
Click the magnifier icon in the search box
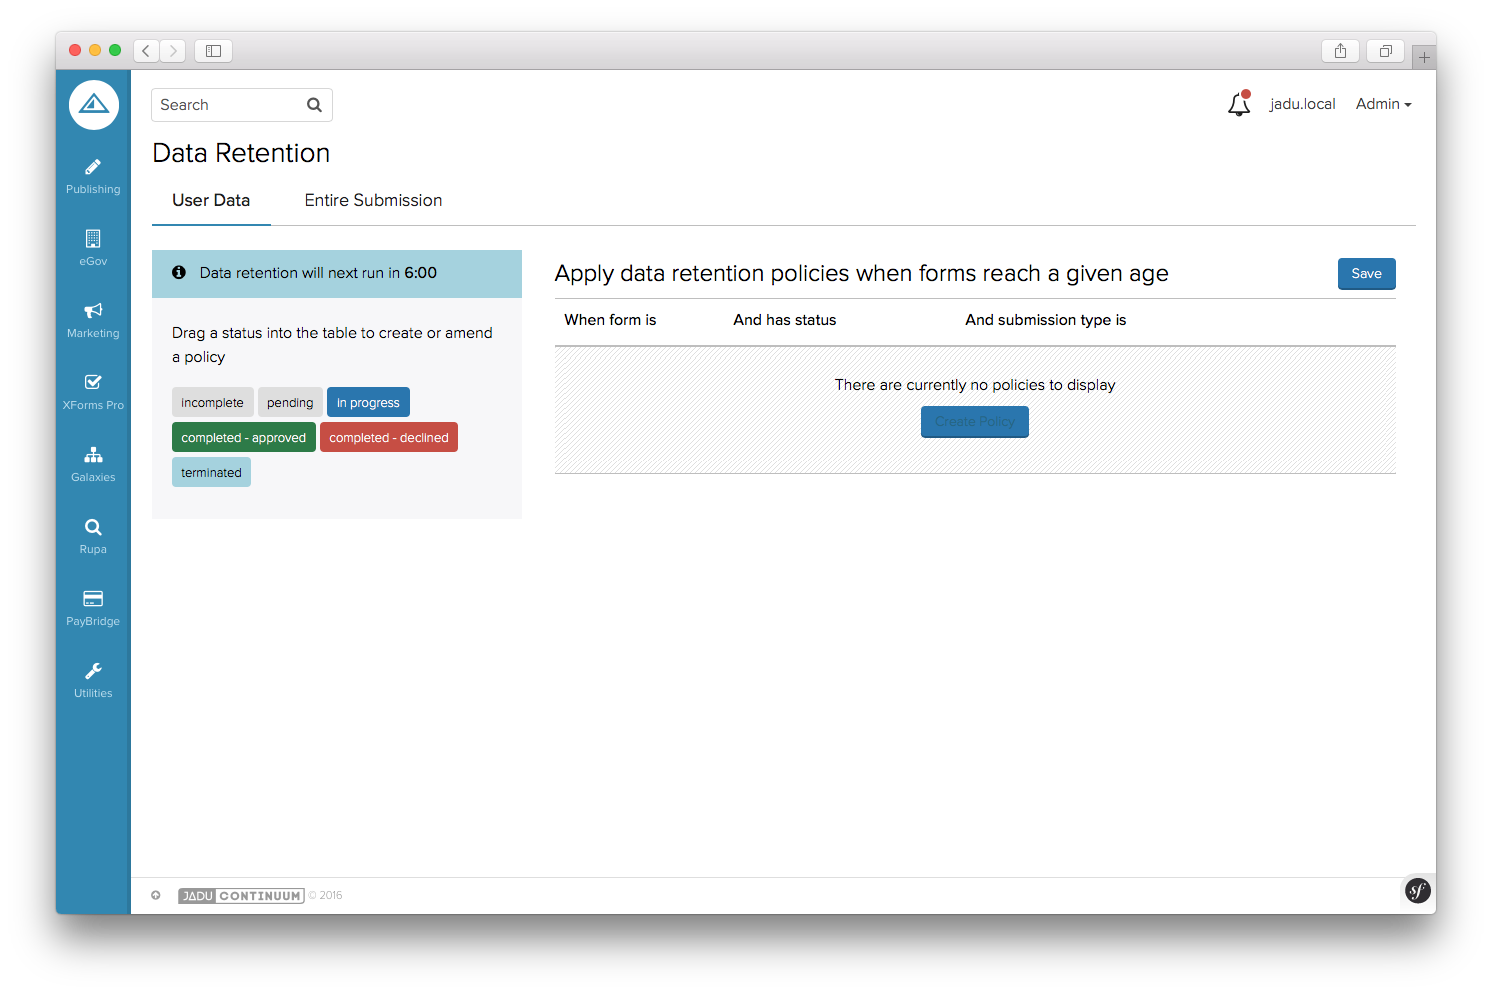click(x=314, y=105)
